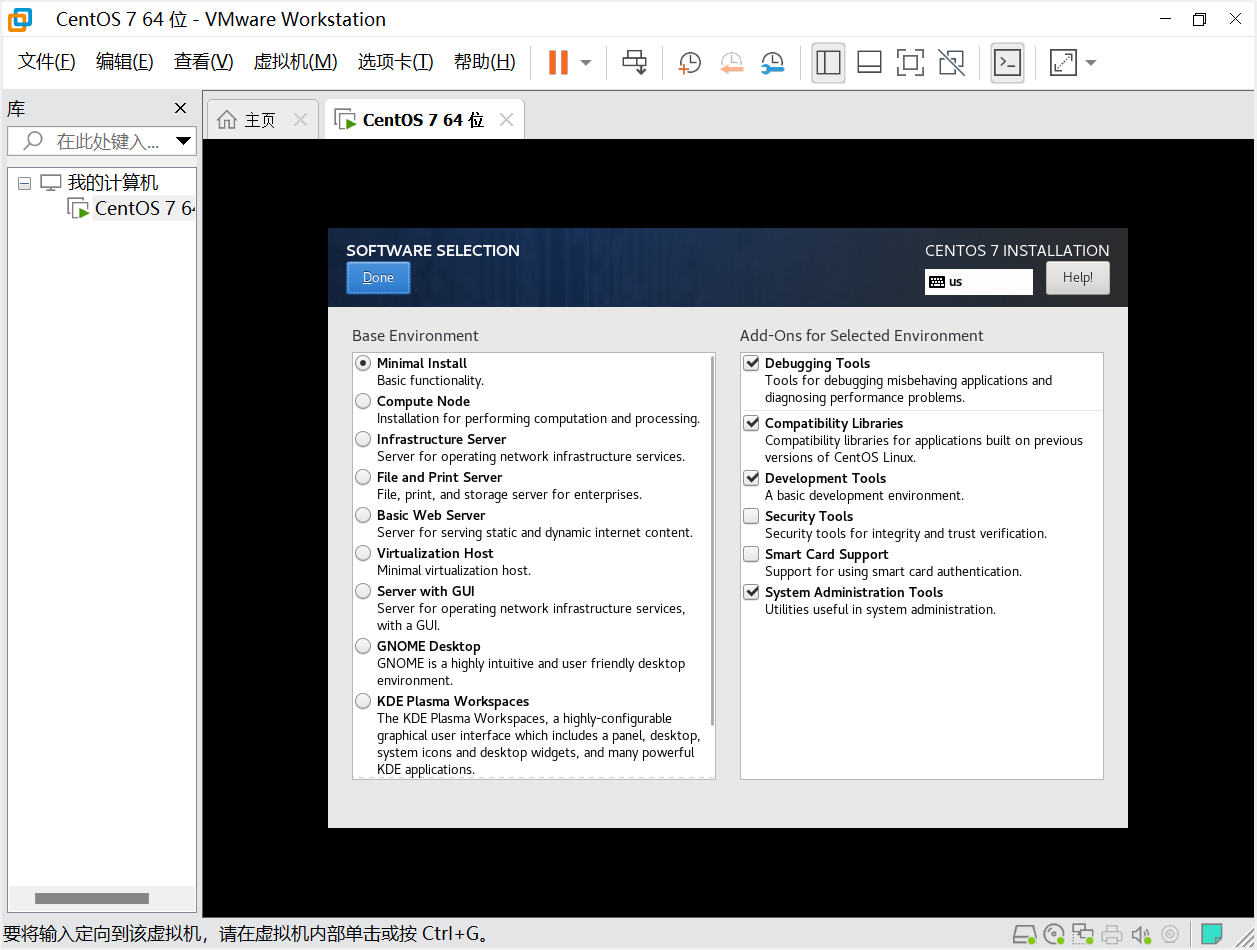The image size is (1257, 950).
Task: Enable Smart Card Support checkbox
Action: (x=751, y=554)
